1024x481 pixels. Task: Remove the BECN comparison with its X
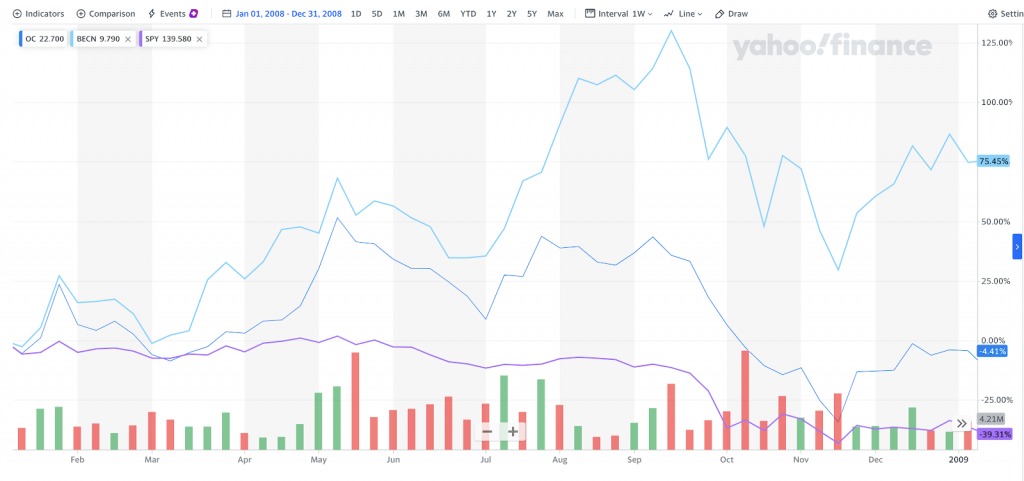(x=128, y=39)
